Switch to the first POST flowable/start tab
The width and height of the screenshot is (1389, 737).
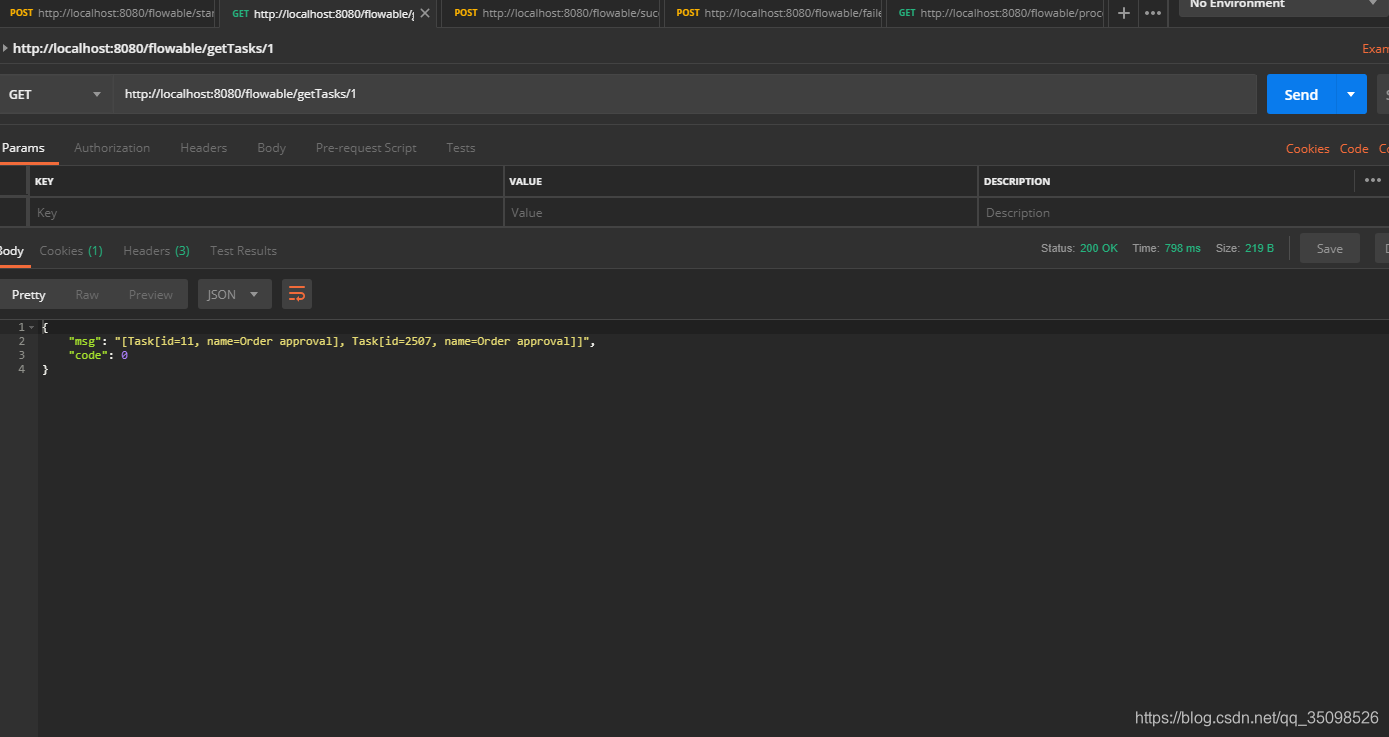110,13
